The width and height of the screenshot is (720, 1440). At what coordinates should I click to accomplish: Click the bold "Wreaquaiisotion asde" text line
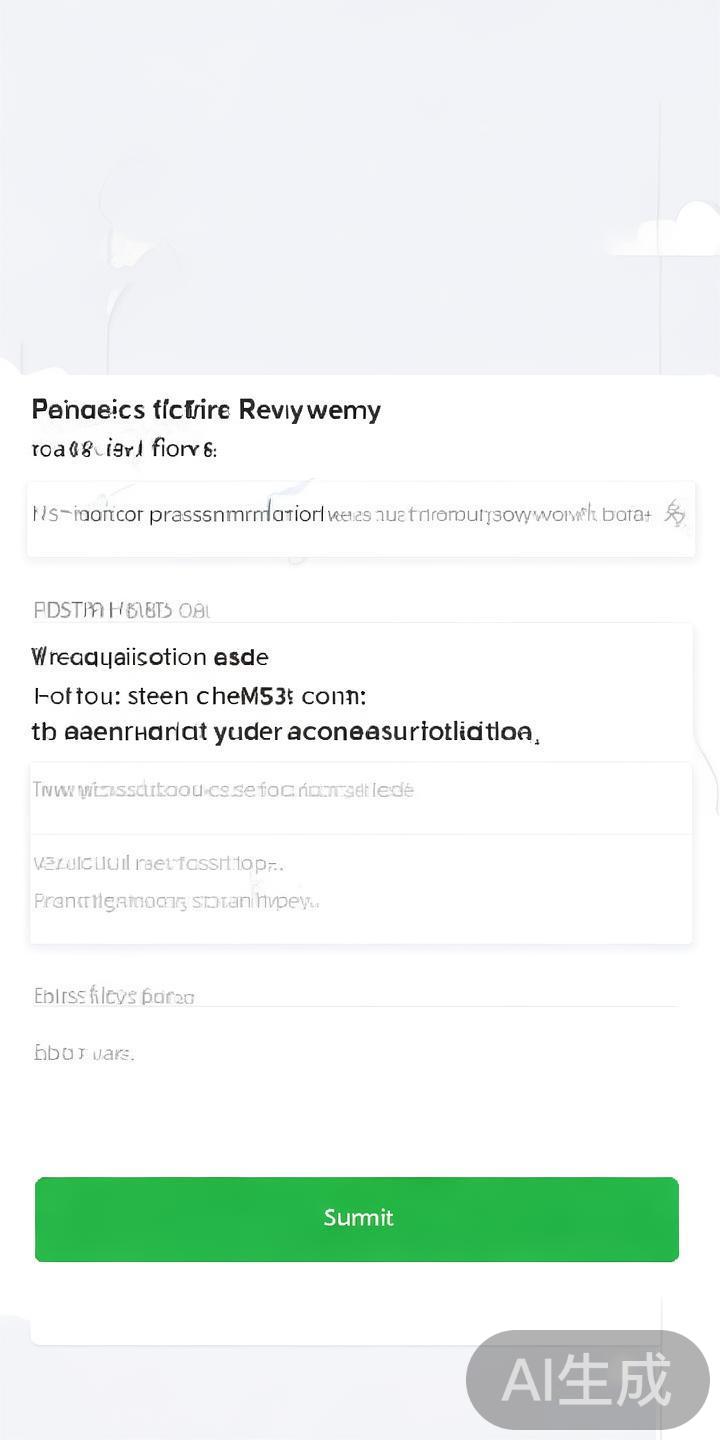pos(150,657)
